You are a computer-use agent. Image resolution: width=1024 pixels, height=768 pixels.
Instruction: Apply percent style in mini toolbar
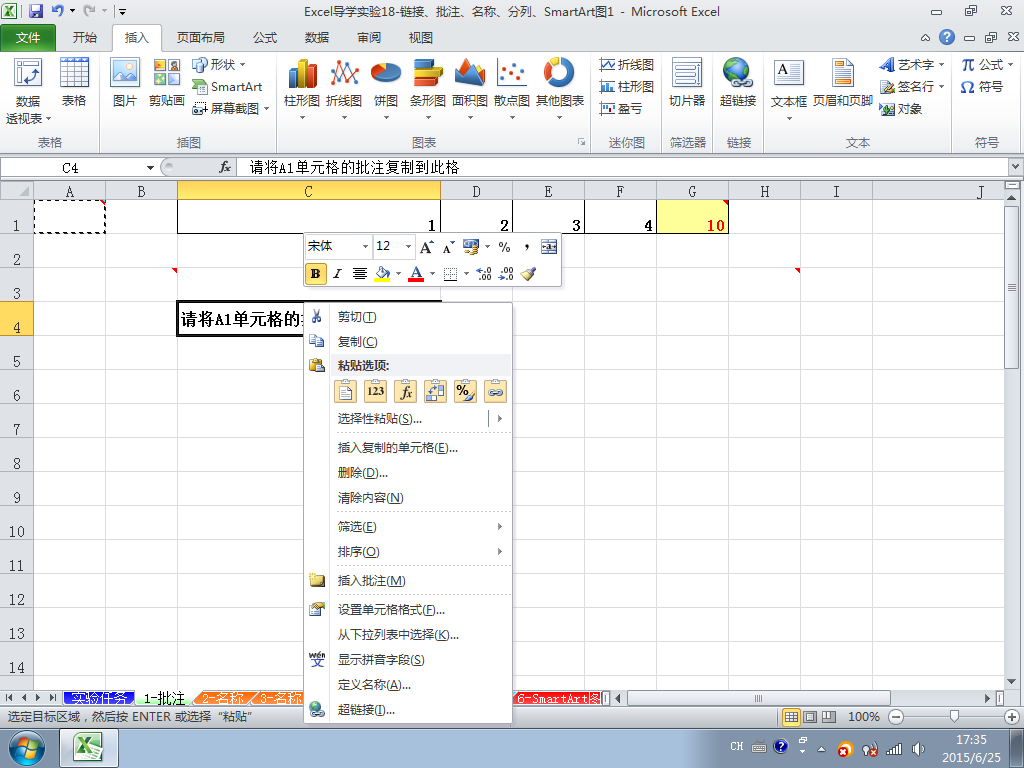click(504, 247)
